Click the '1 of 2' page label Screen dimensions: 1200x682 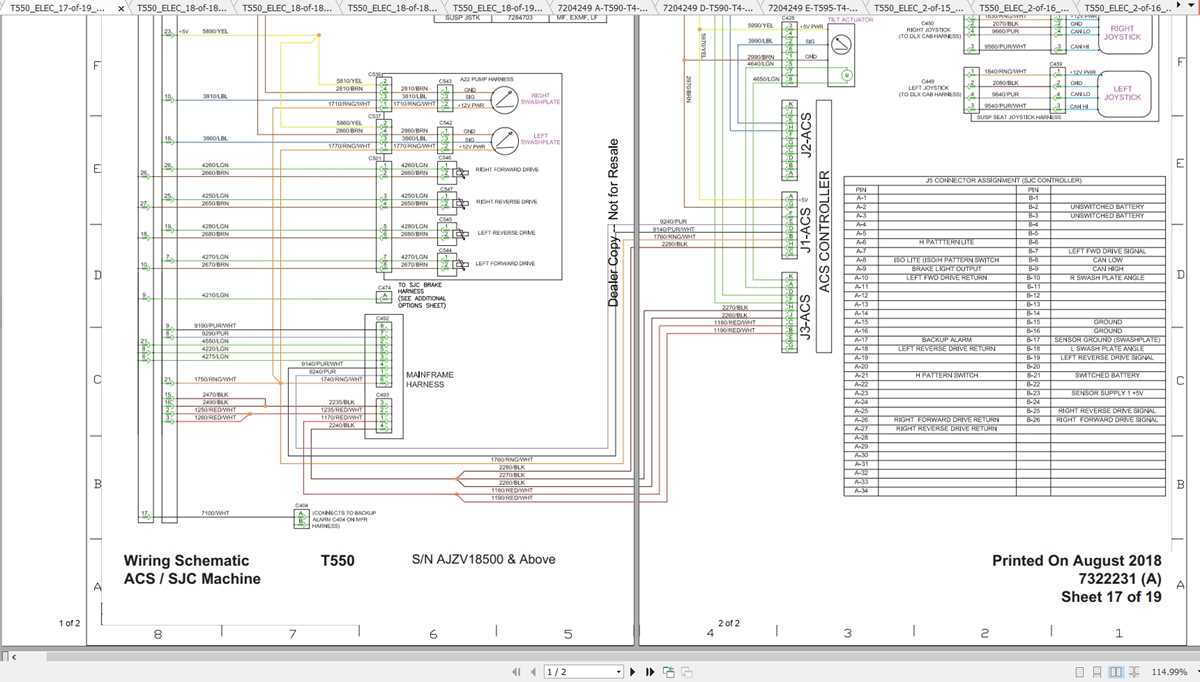(x=69, y=623)
